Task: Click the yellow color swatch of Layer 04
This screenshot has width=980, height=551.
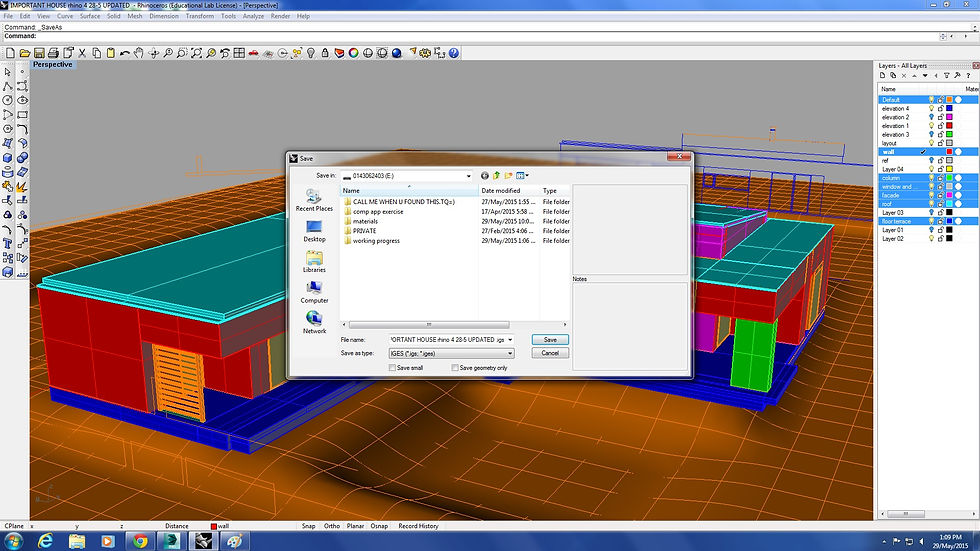Action: [949, 169]
